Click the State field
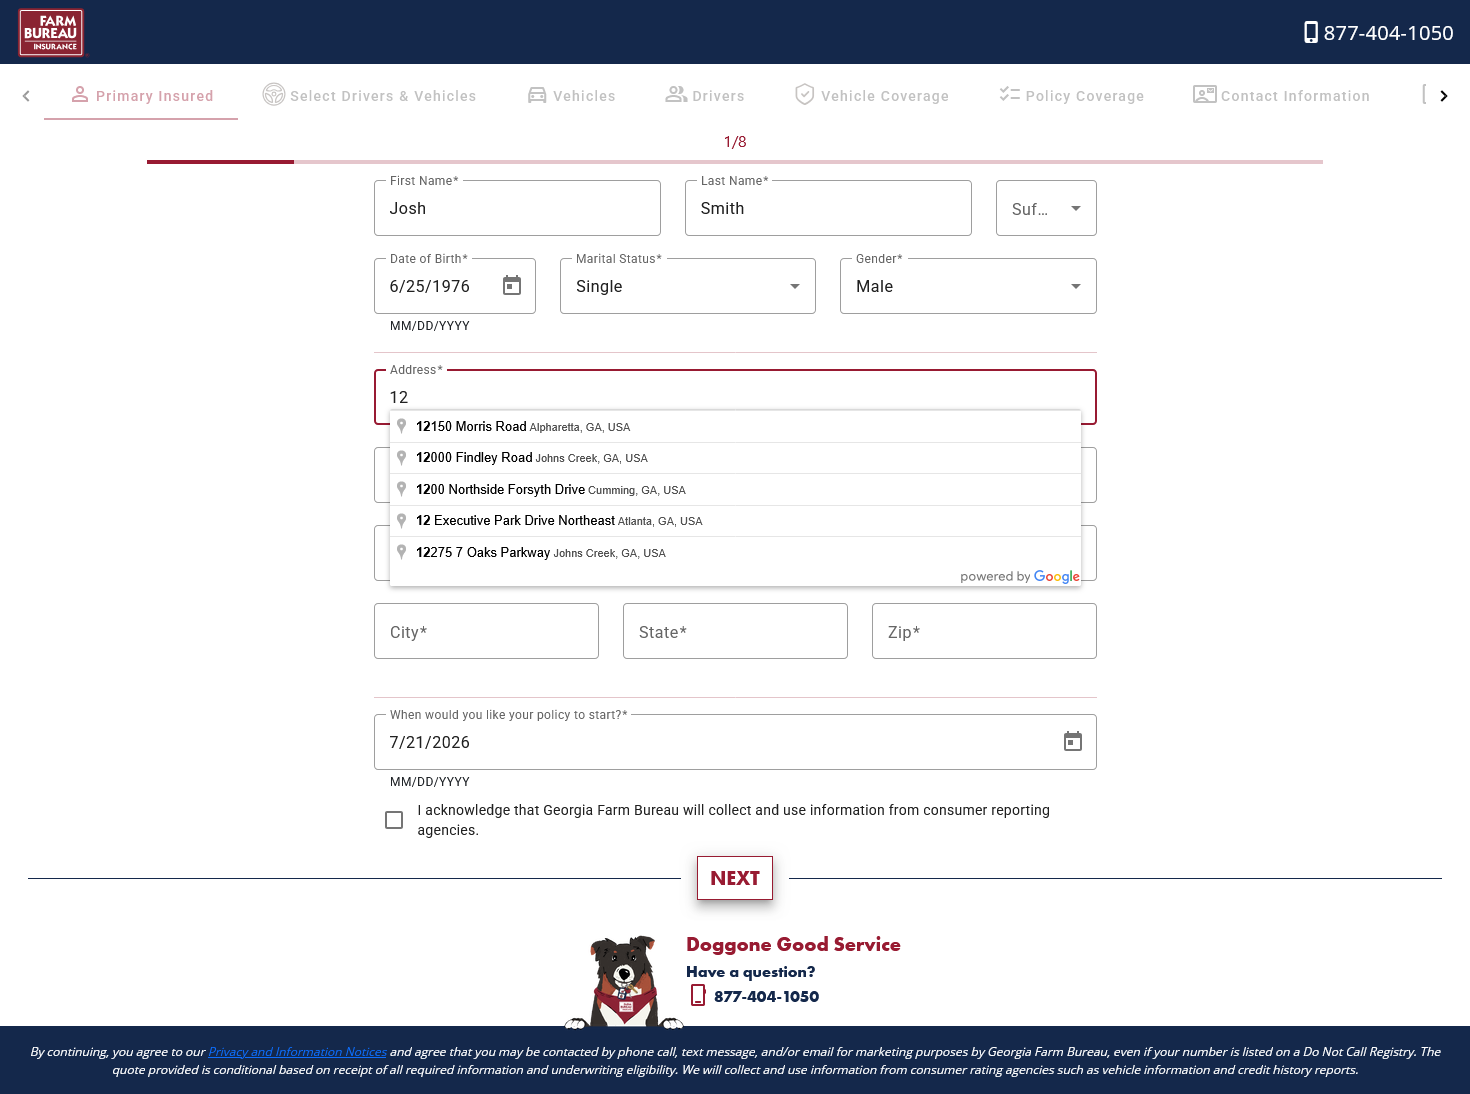 pos(735,631)
